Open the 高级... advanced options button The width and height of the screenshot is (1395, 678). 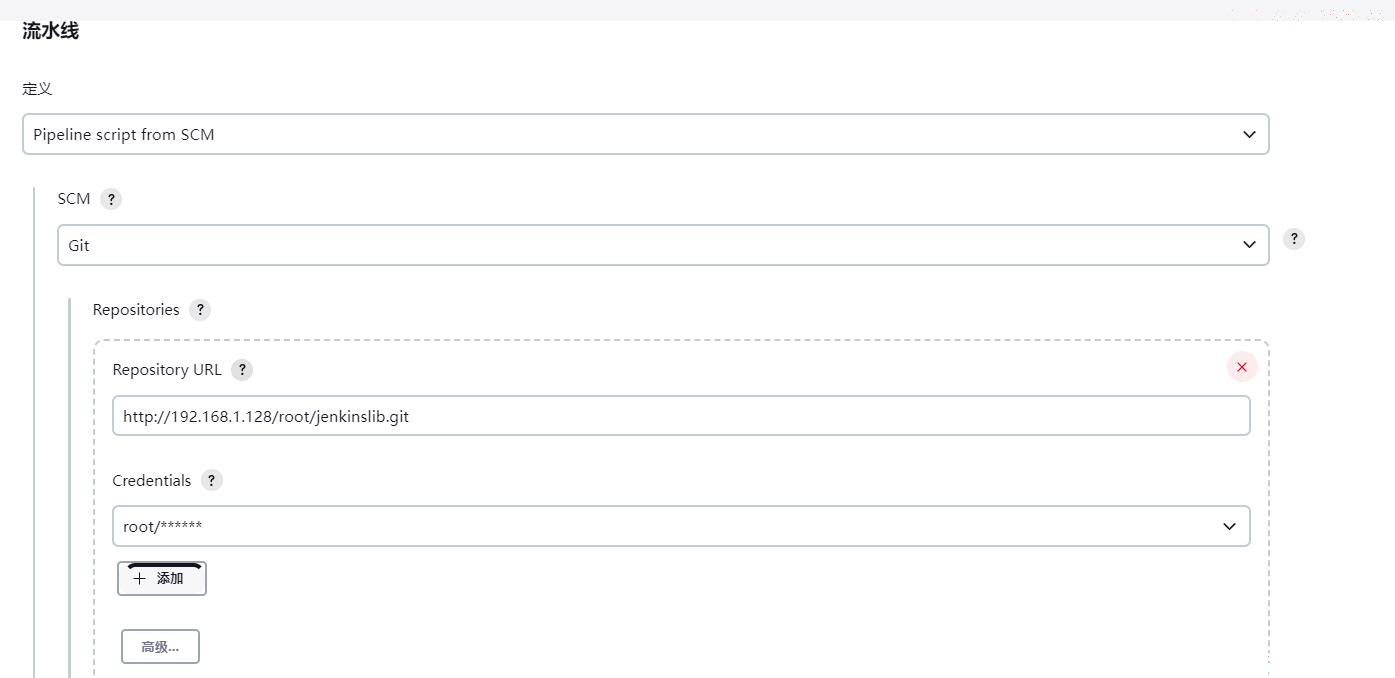click(160, 647)
